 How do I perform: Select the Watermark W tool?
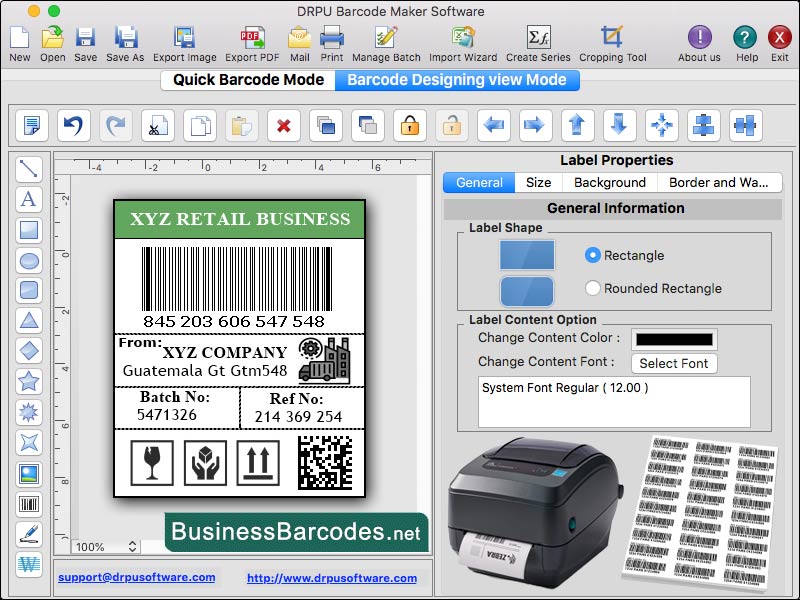(29, 564)
